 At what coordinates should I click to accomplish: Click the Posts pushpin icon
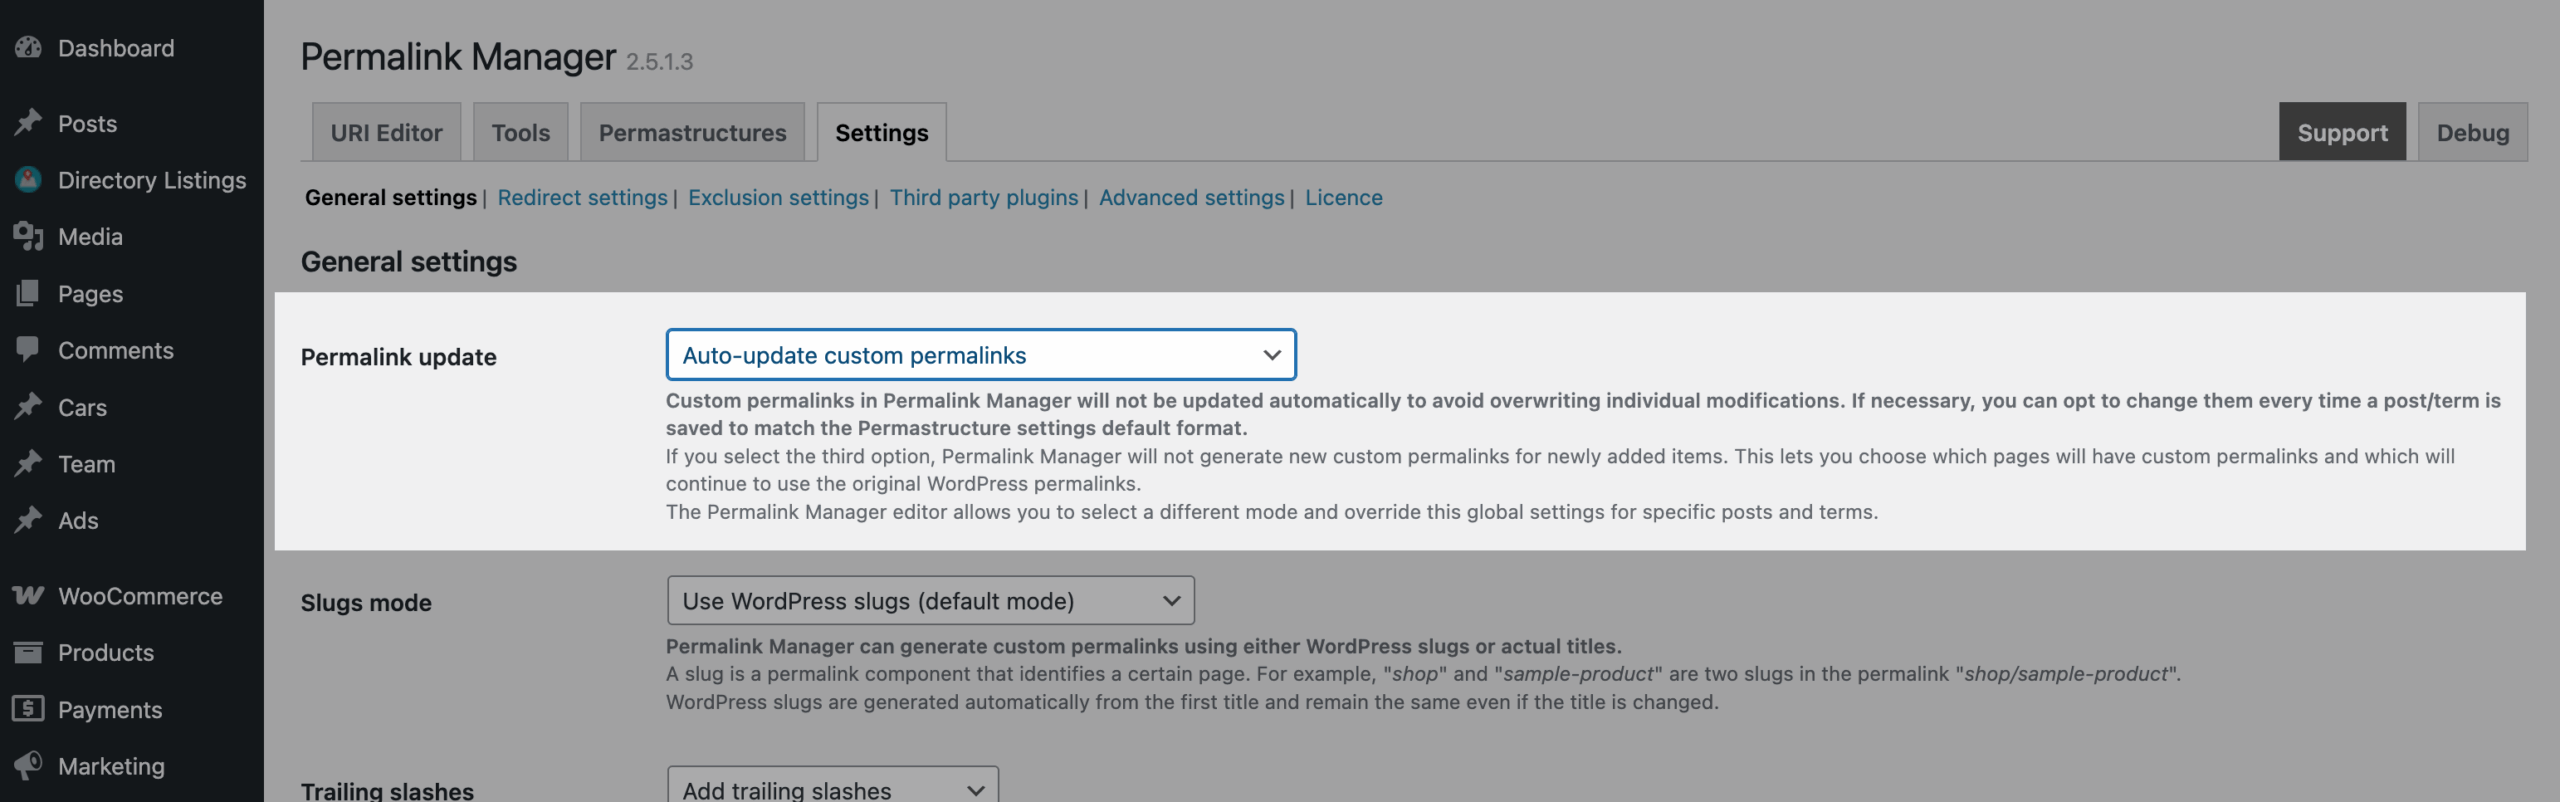(28, 123)
